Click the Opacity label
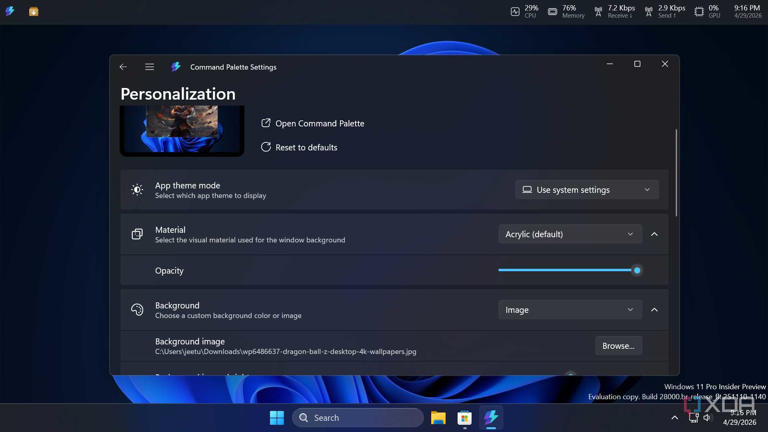This screenshot has height=432, width=768. click(169, 270)
